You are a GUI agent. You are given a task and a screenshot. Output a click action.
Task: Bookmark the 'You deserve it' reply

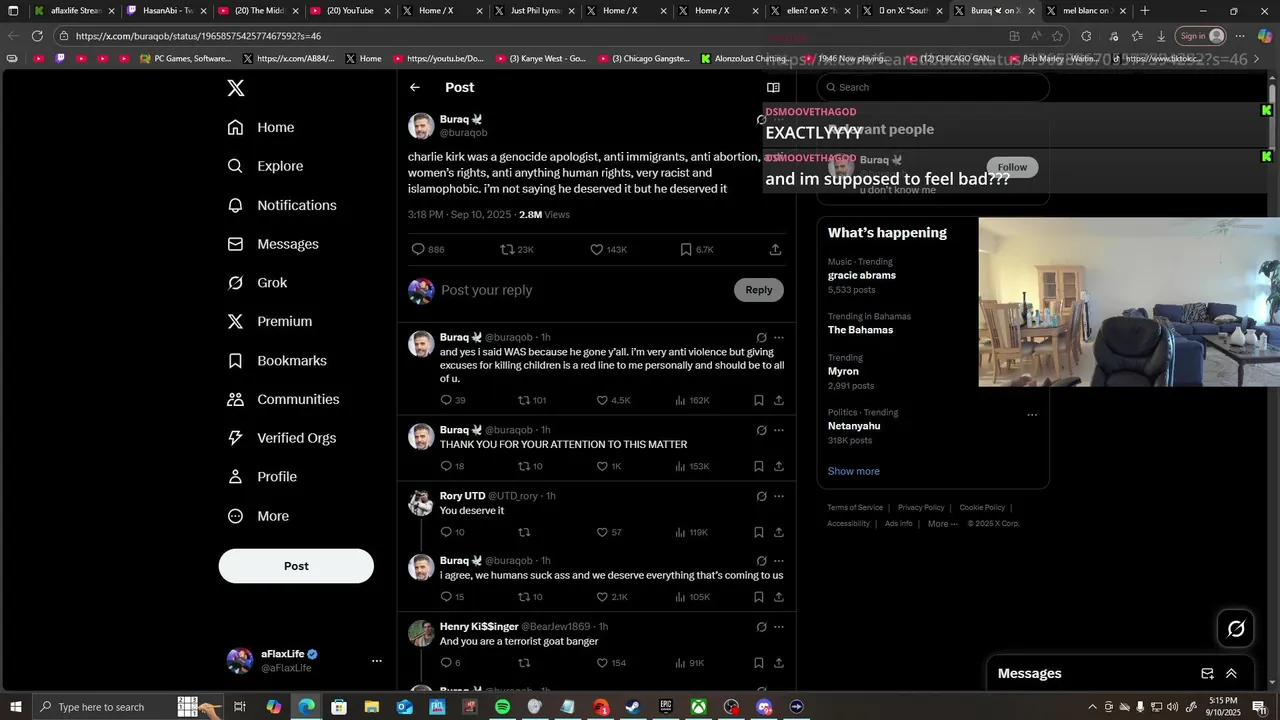759,532
